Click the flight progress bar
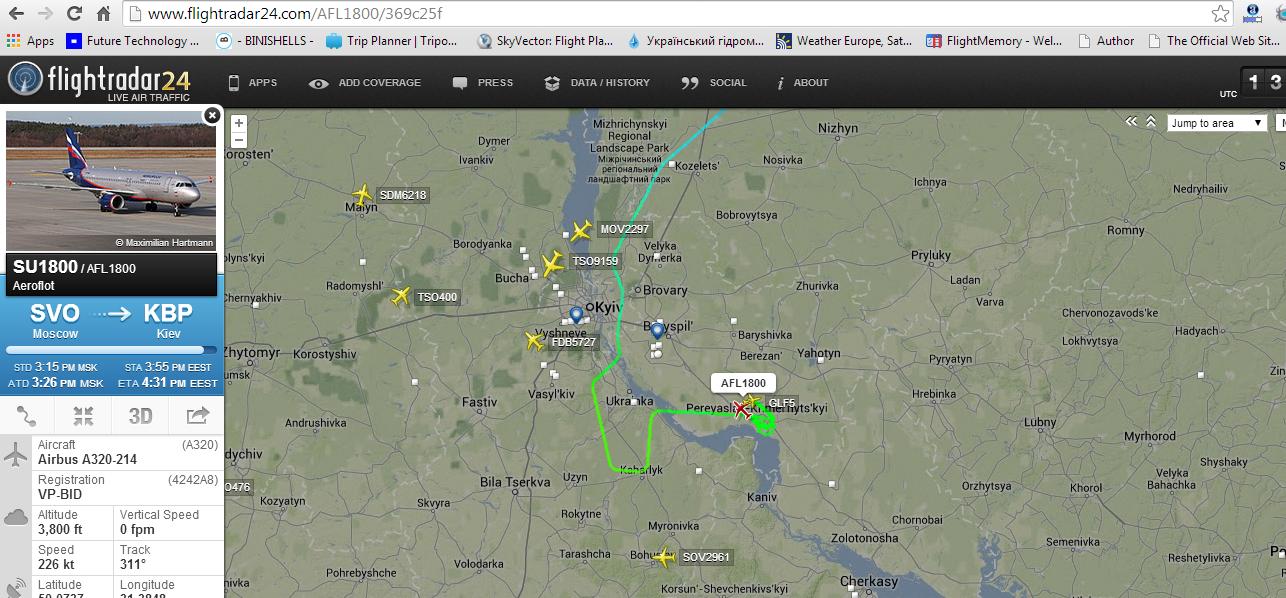Image resolution: width=1286 pixels, height=598 pixels. [x=111, y=350]
